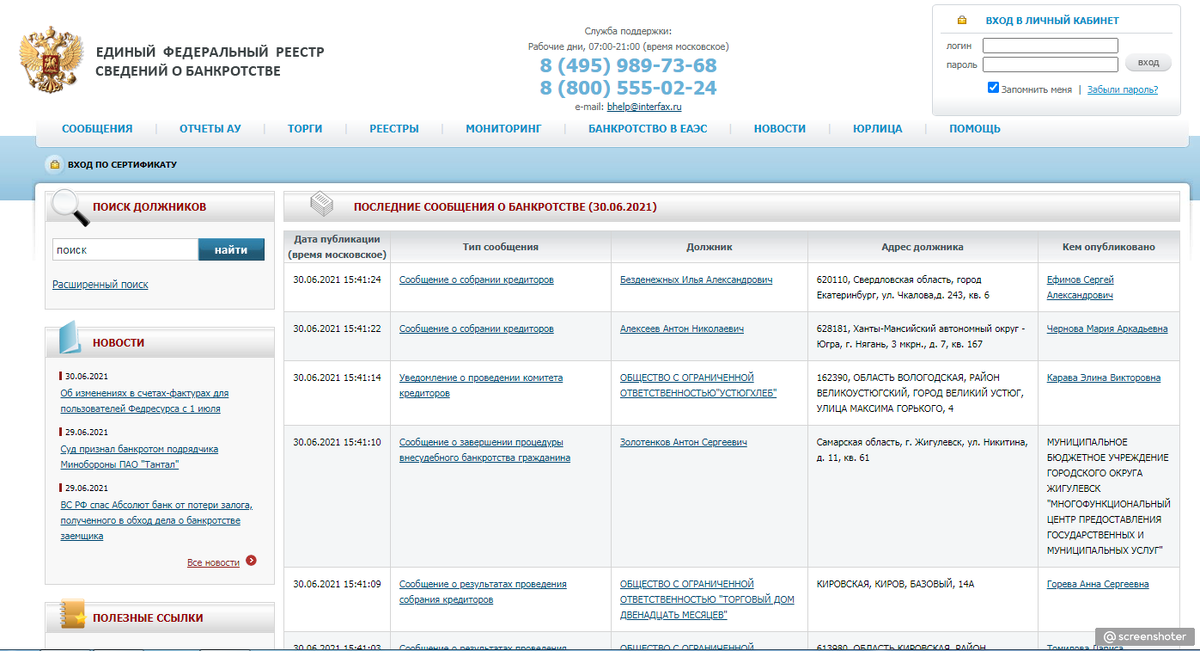1200x651 pixels.
Task: Click the Дата публикации column header
Action: [x=337, y=246]
